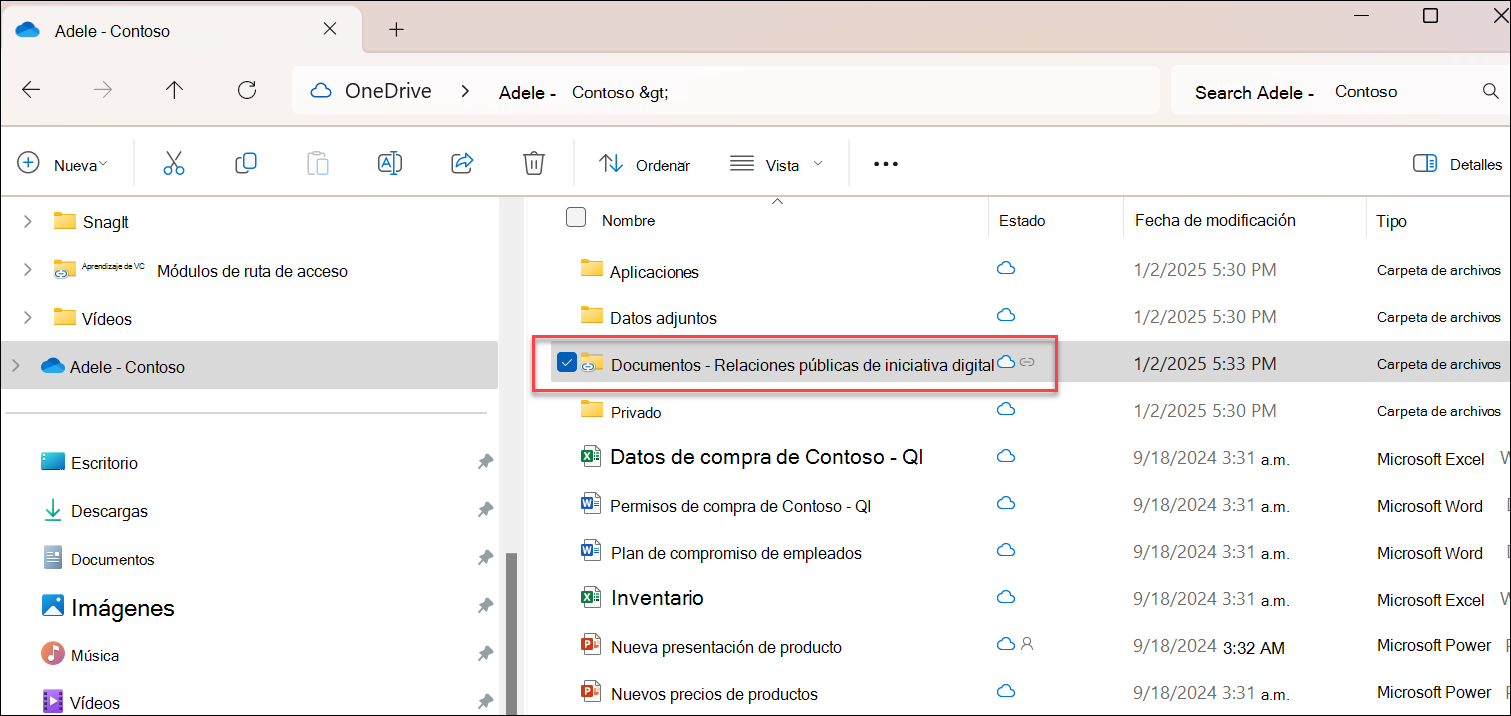Maximize the File Explorer window
Screen dimensions: 1511x716
click(1430, 15)
